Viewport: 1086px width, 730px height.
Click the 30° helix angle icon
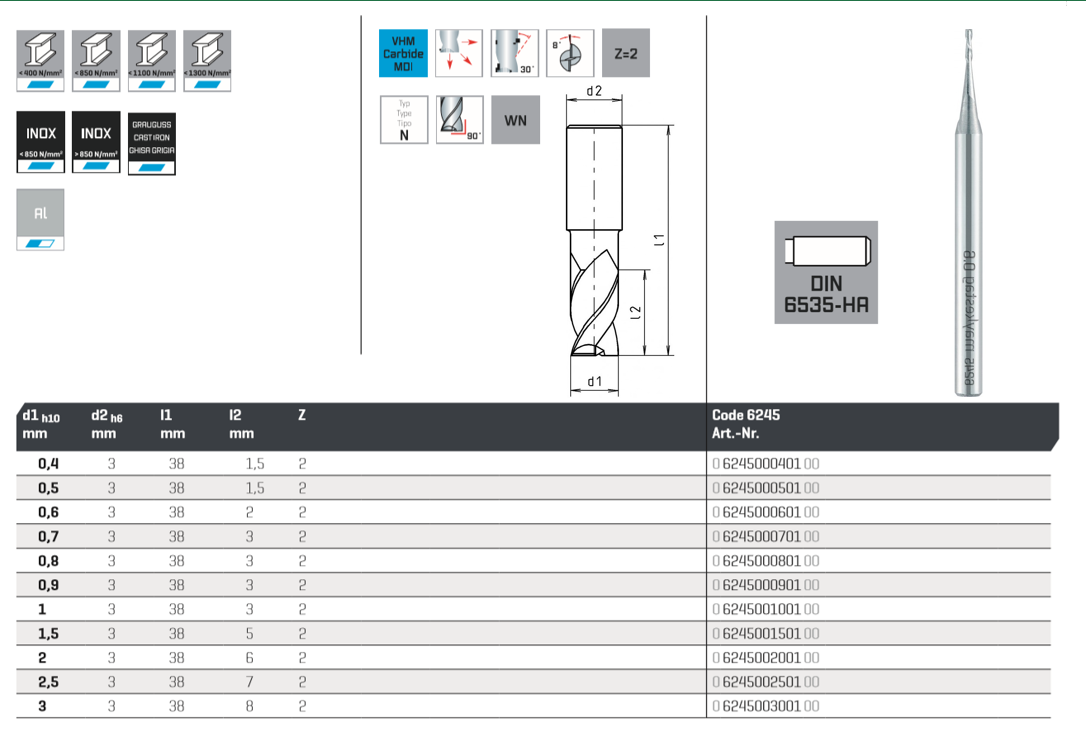(x=515, y=53)
